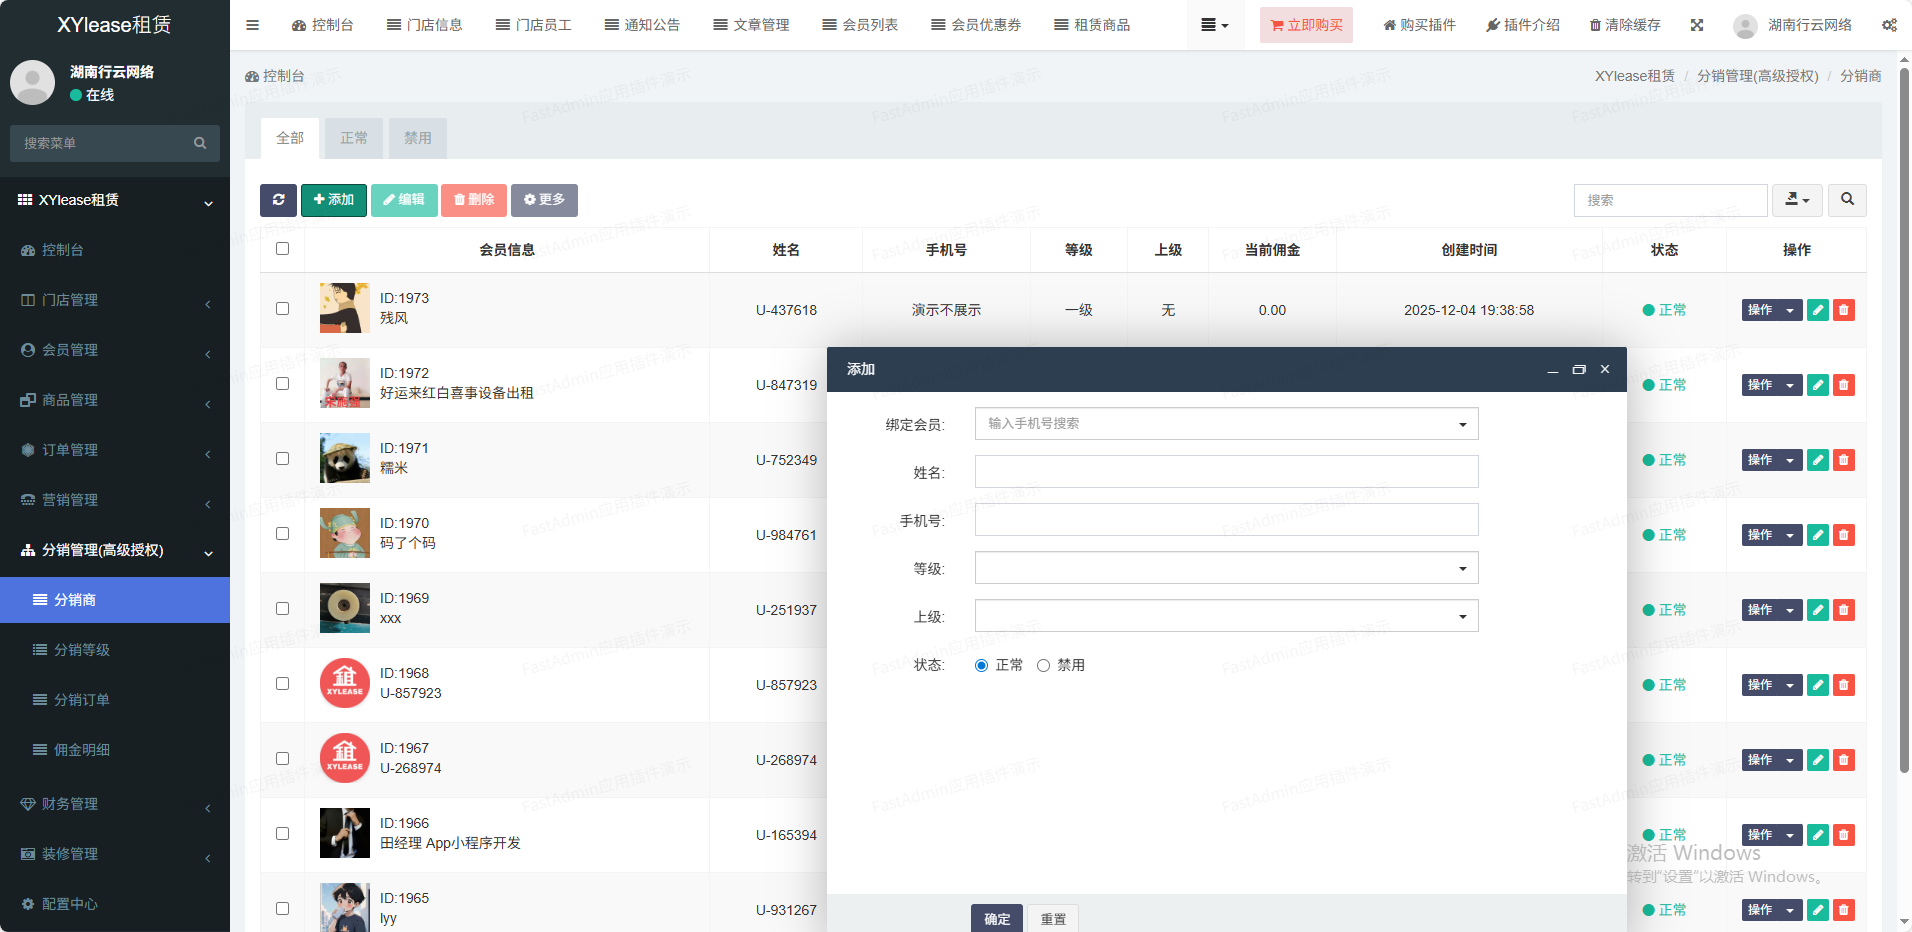Click red delete trash icon for ID:1973 row
Image resolution: width=1912 pixels, height=932 pixels.
(1843, 310)
